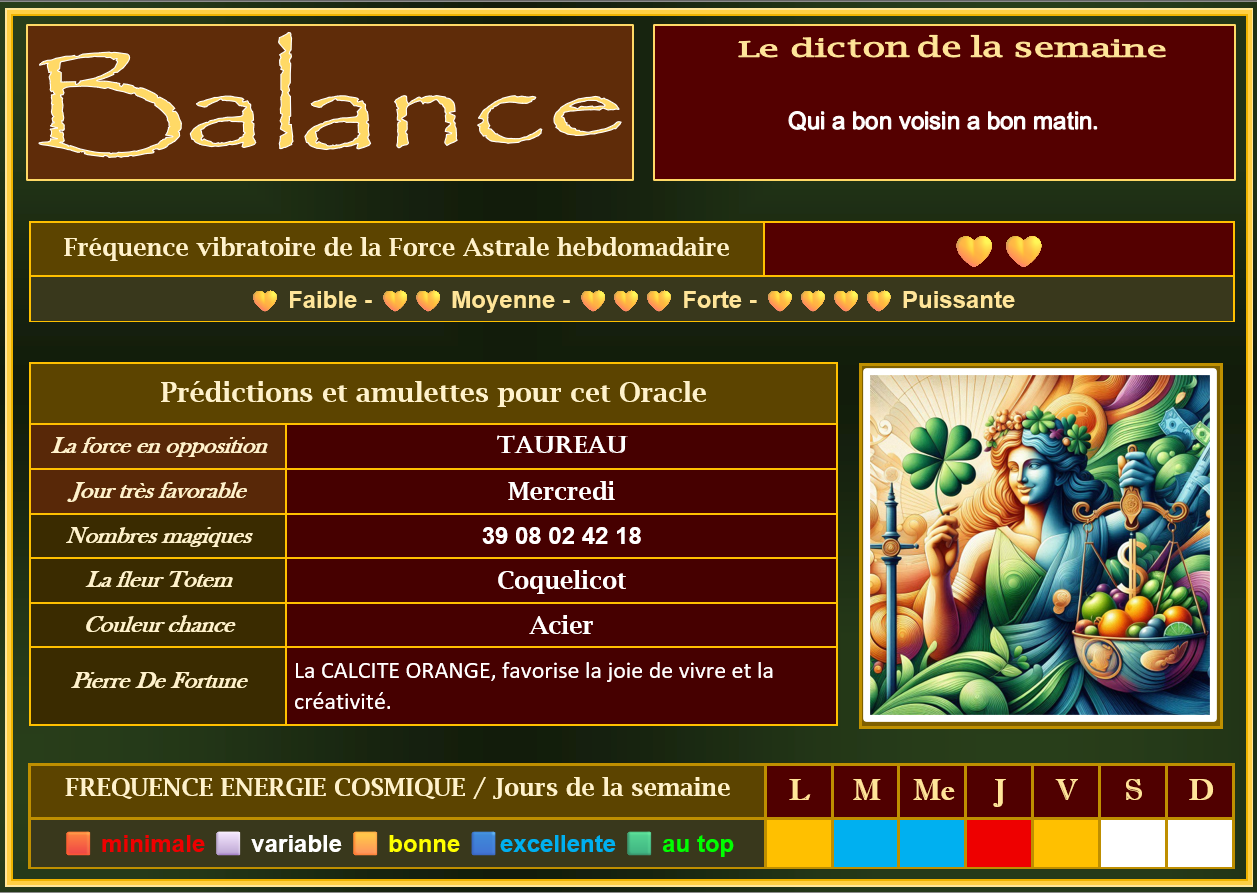Click the hearts before the Moyenne label
Image resolution: width=1257 pixels, height=893 pixels.
pos(411,300)
